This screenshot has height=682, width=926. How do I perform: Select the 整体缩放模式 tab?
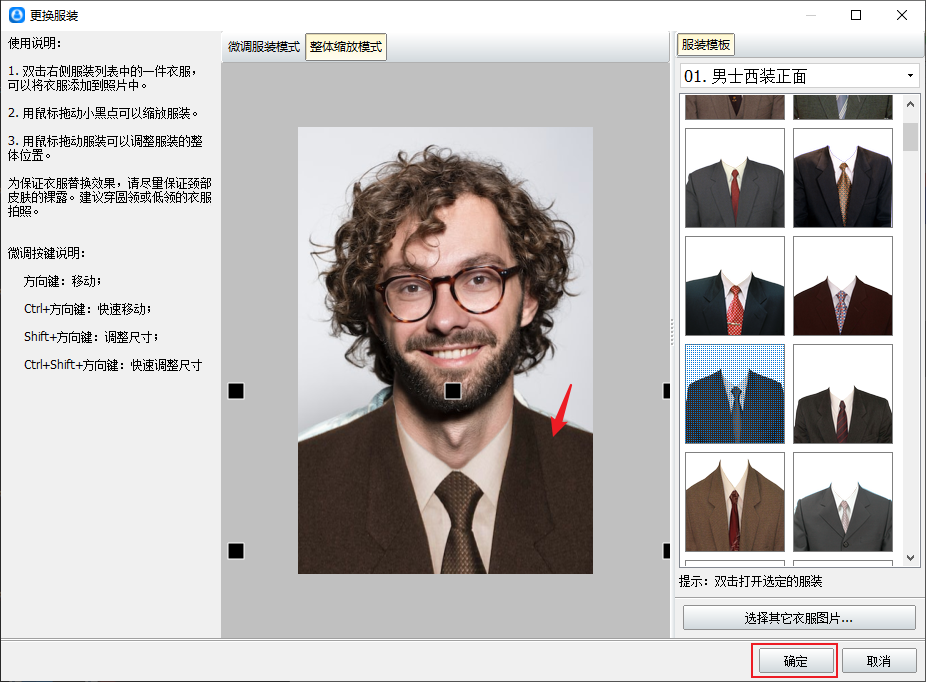[x=346, y=47]
